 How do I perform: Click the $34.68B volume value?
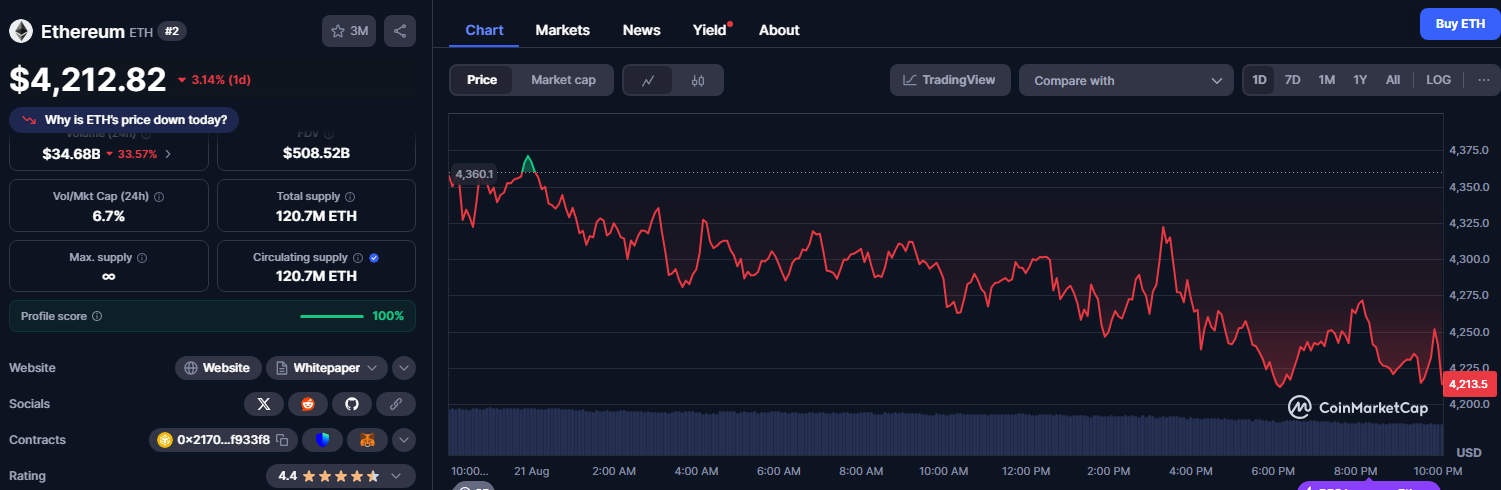pos(71,154)
